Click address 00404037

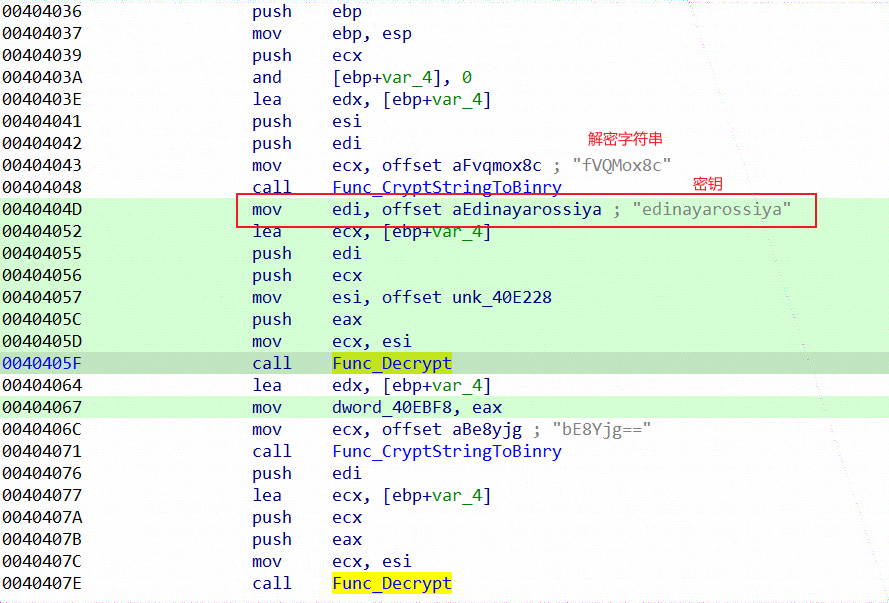click(x=42, y=33)
